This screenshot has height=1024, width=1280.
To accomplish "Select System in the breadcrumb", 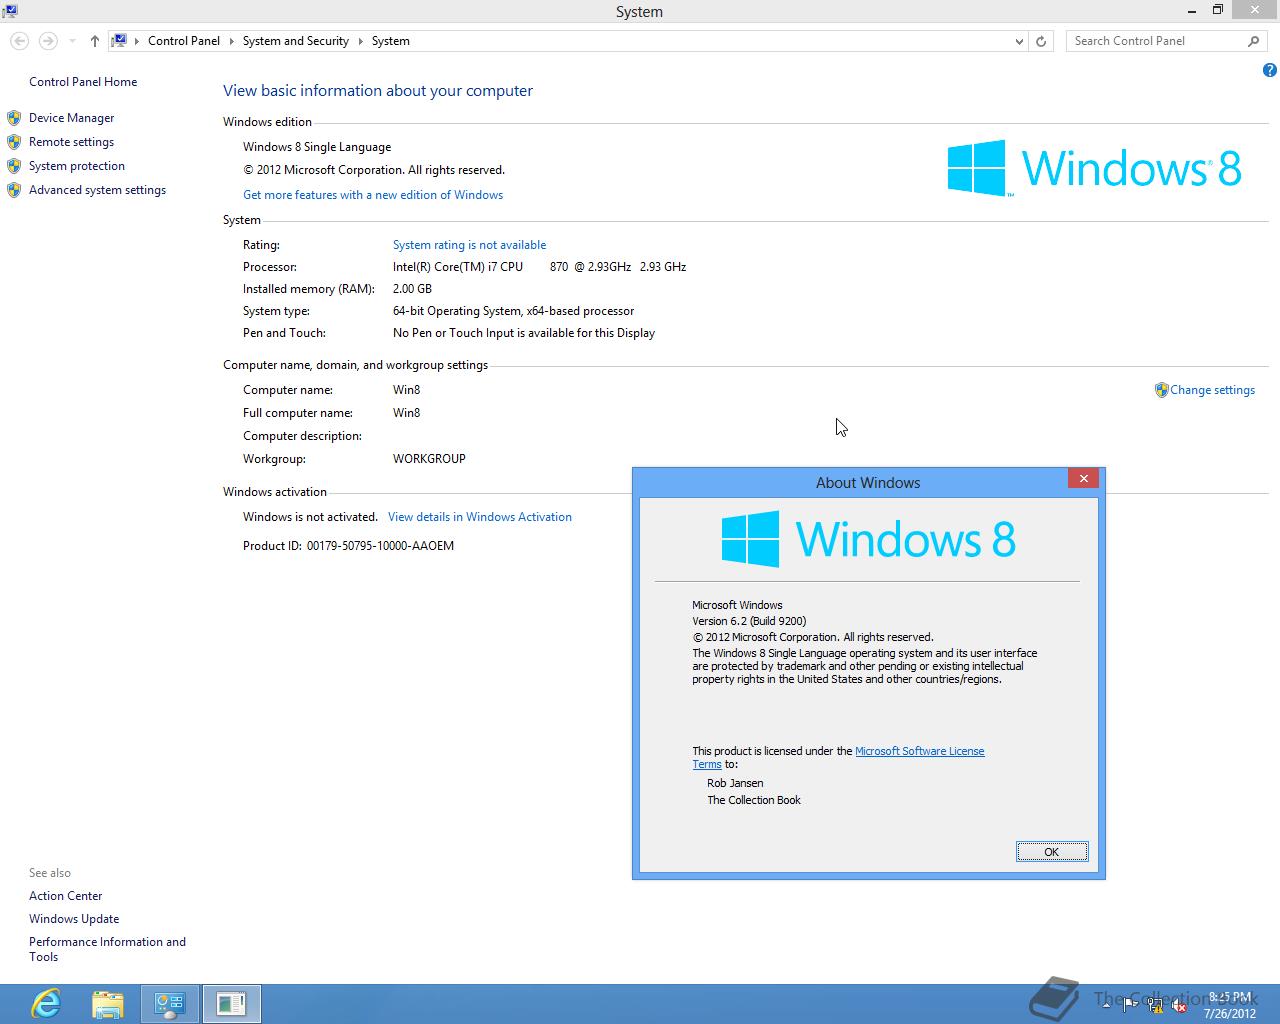I will (x=391, y=41).
